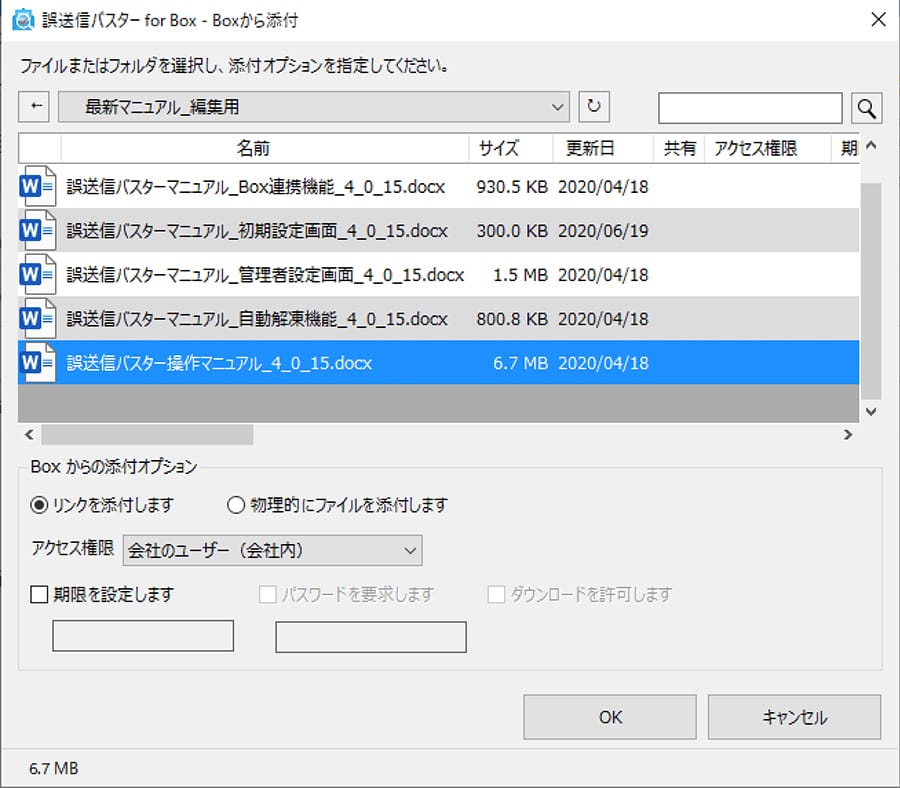Click the 2020/06/19 date cell
This screenshot has height=788, width=900.
coord(603,231)
